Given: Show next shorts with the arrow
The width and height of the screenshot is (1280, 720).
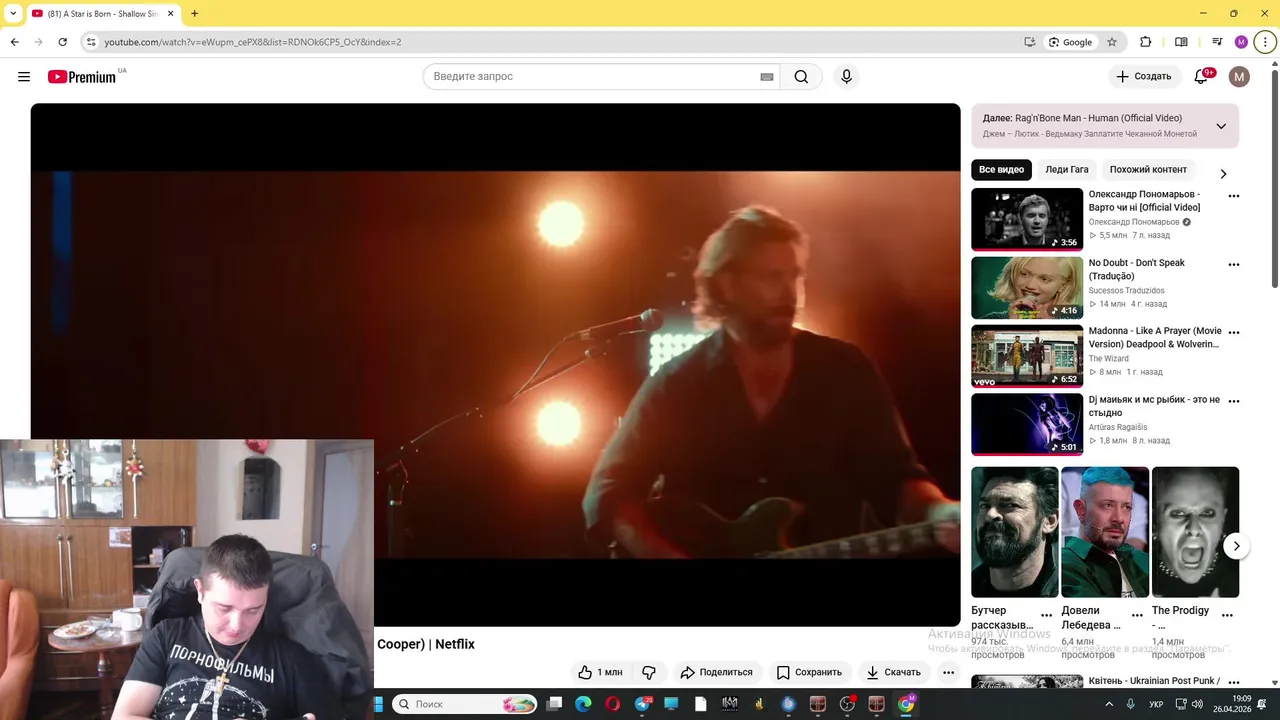Looking at the screenshot, I should coord(1236,546).
